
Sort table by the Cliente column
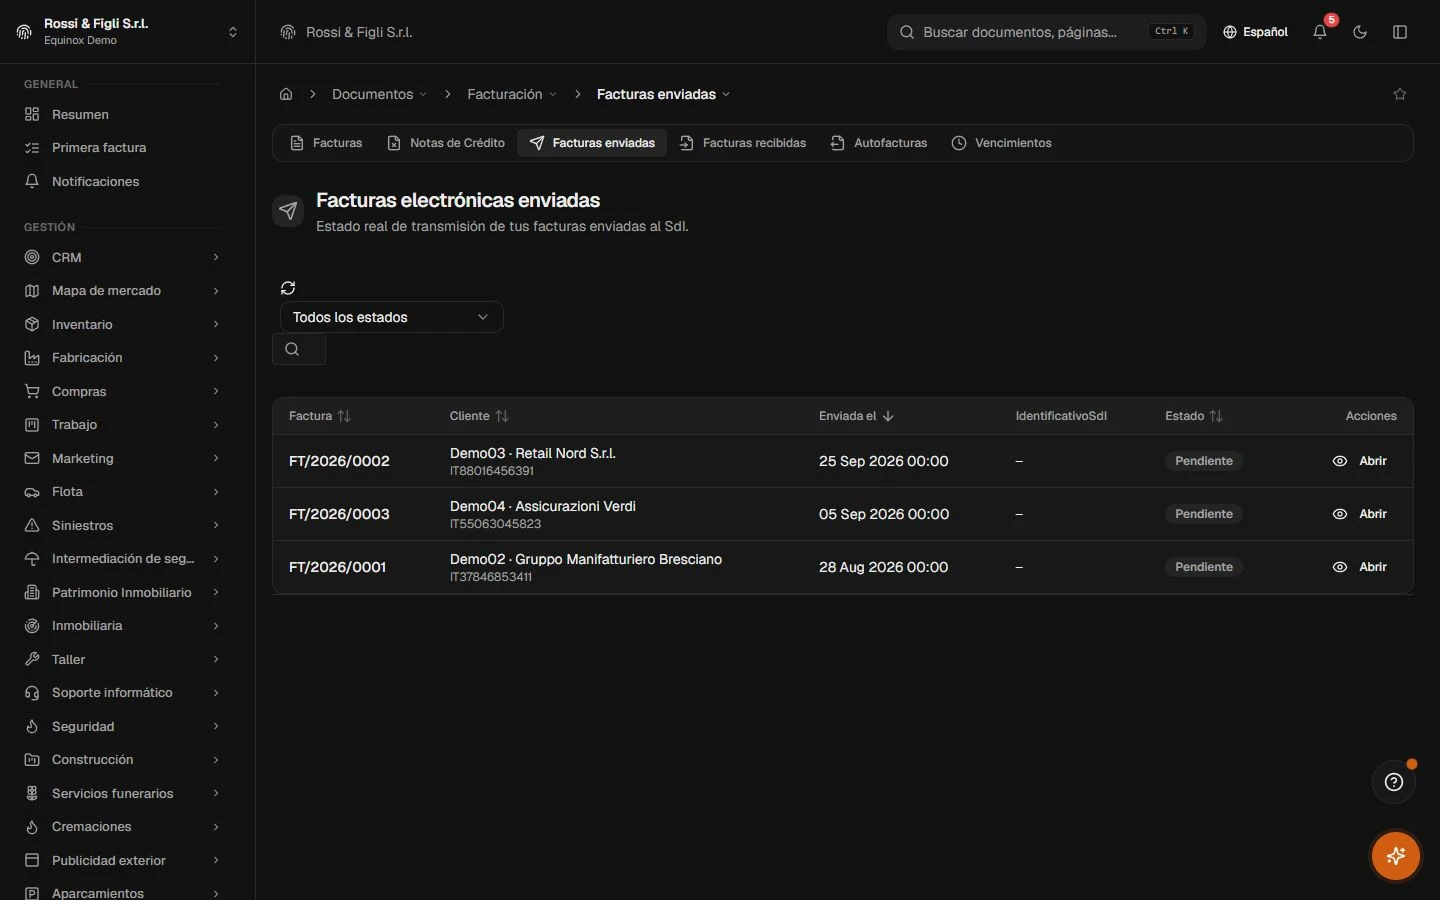click(479, 416)
